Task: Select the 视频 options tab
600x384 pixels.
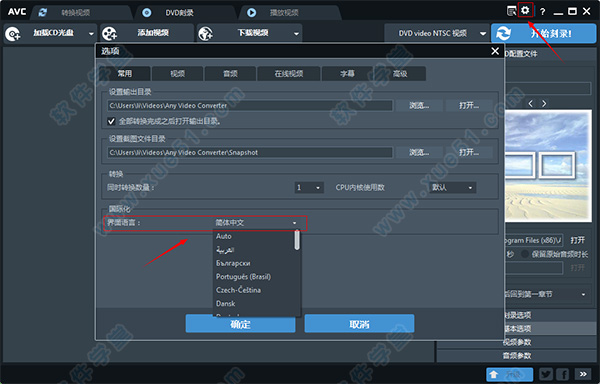Action: [178, 73]
